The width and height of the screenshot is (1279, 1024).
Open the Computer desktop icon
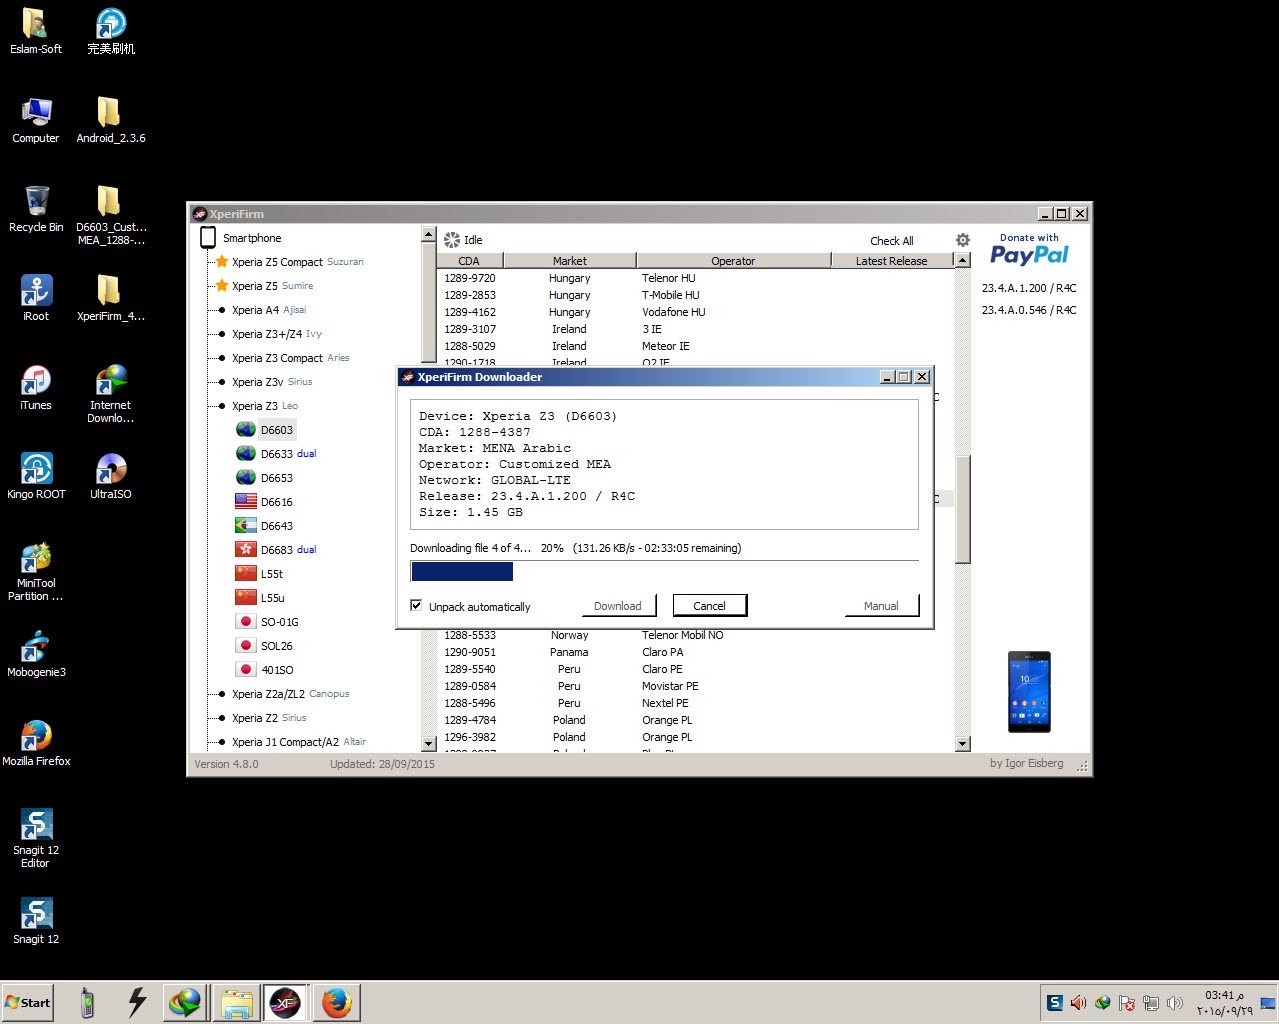click(x=35, y=120)
